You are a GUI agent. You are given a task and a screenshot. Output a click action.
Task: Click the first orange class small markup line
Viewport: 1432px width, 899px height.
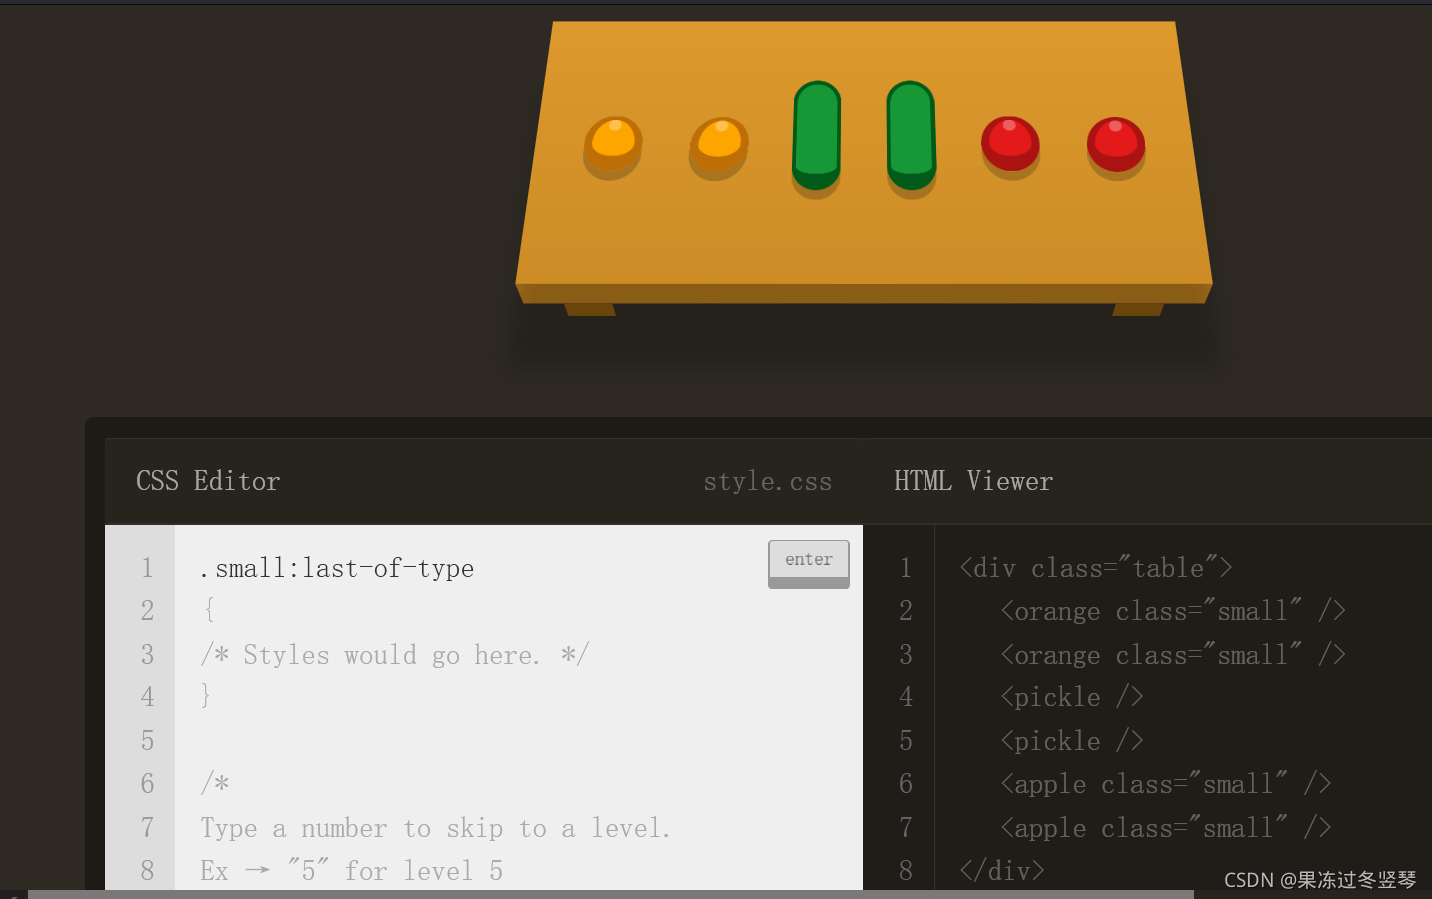coord(1172,610)
